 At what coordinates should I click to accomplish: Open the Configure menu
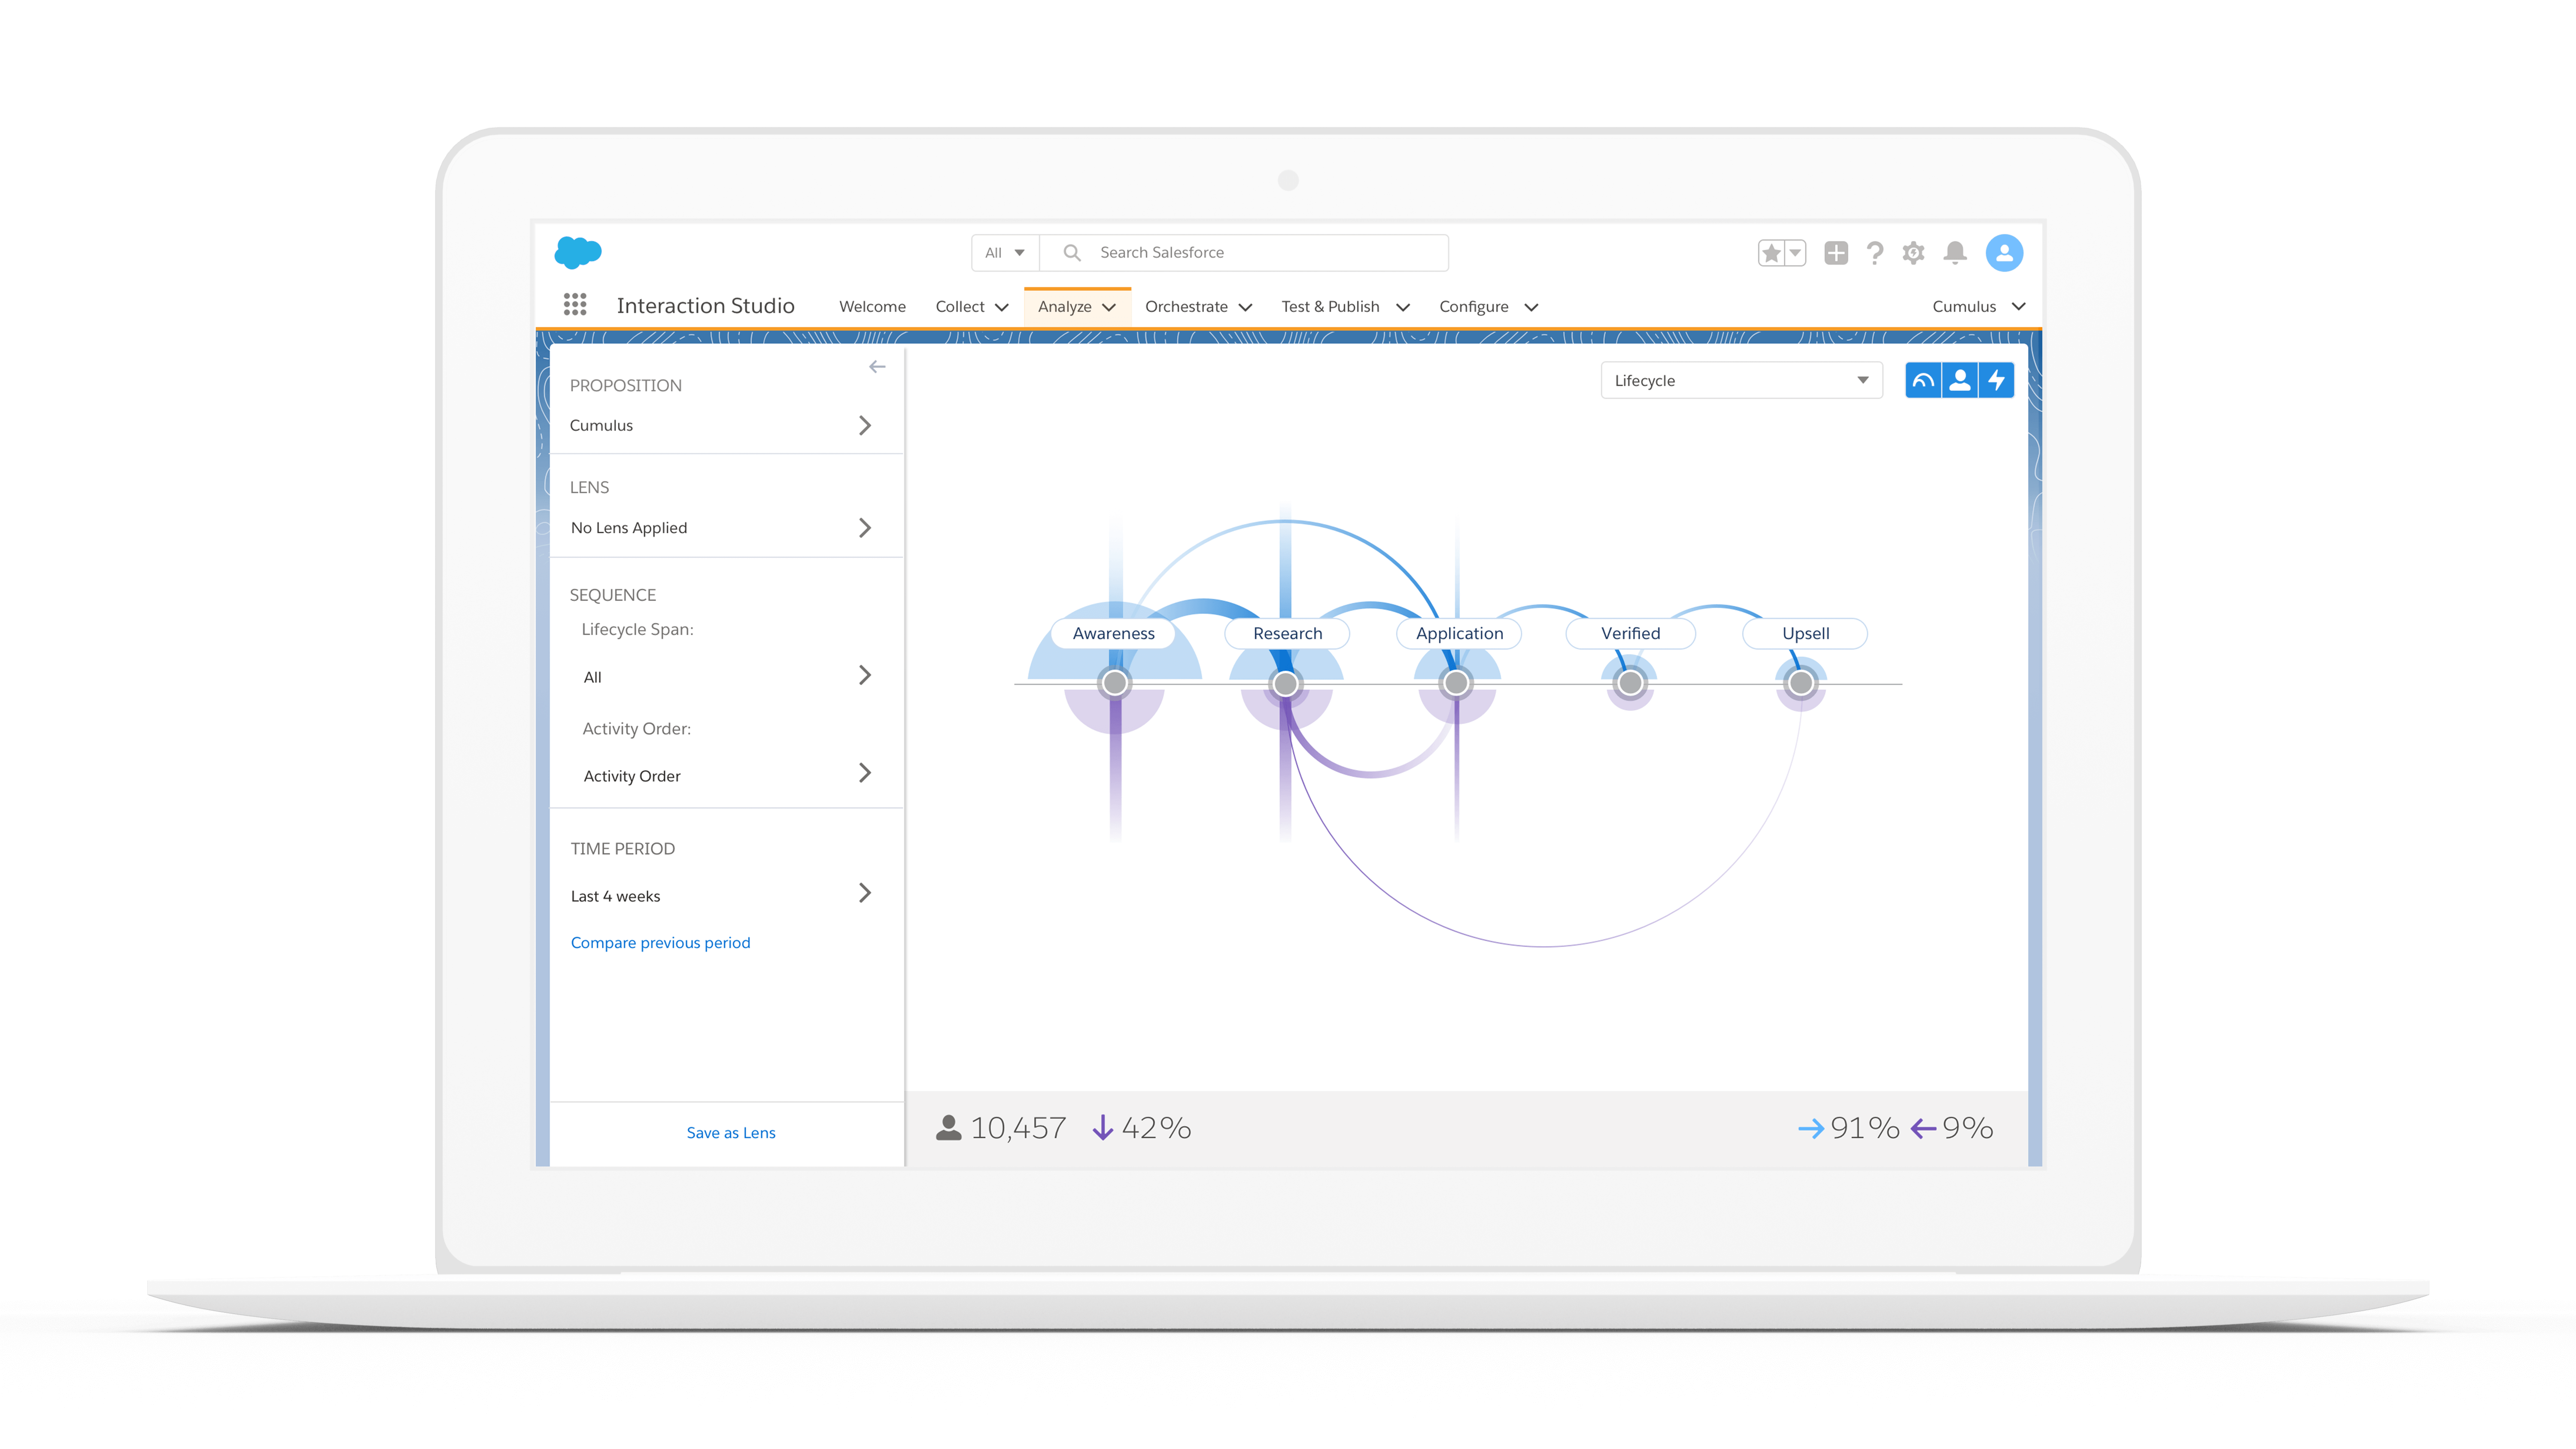[x=1488, y=306]
